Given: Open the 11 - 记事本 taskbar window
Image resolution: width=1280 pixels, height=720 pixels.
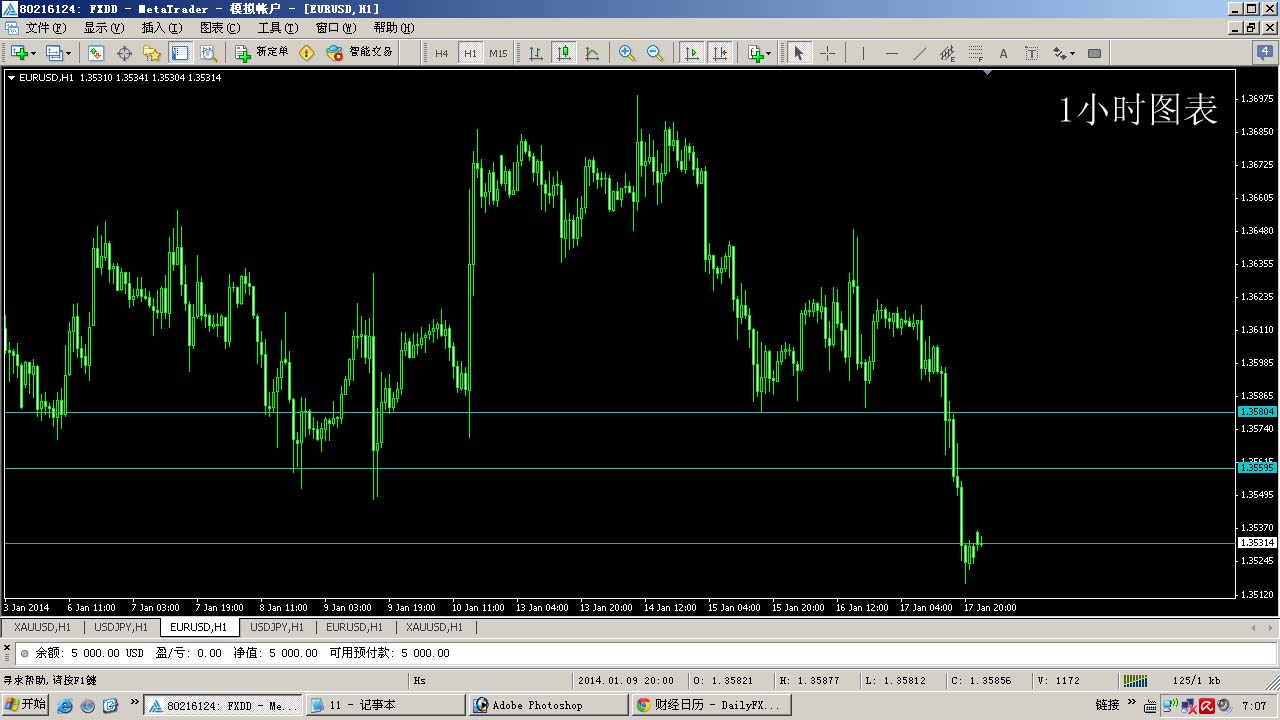Looking at the screenshot, I should click(x=386, y=705).
